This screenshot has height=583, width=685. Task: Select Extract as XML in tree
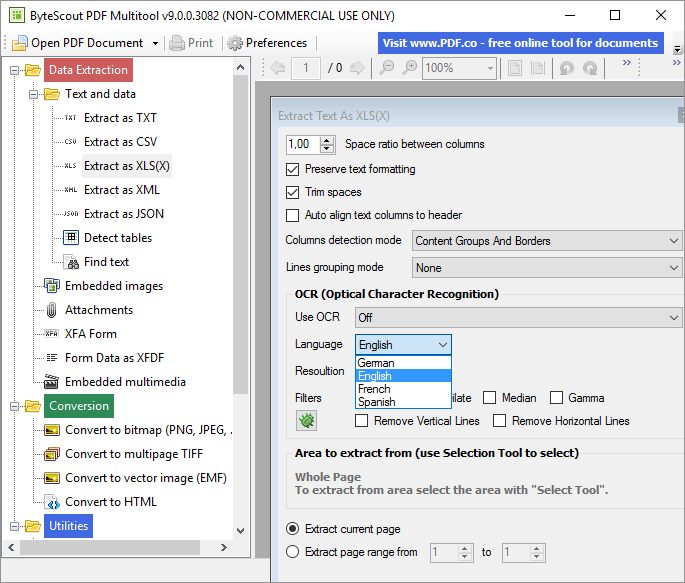click(122, 190)
